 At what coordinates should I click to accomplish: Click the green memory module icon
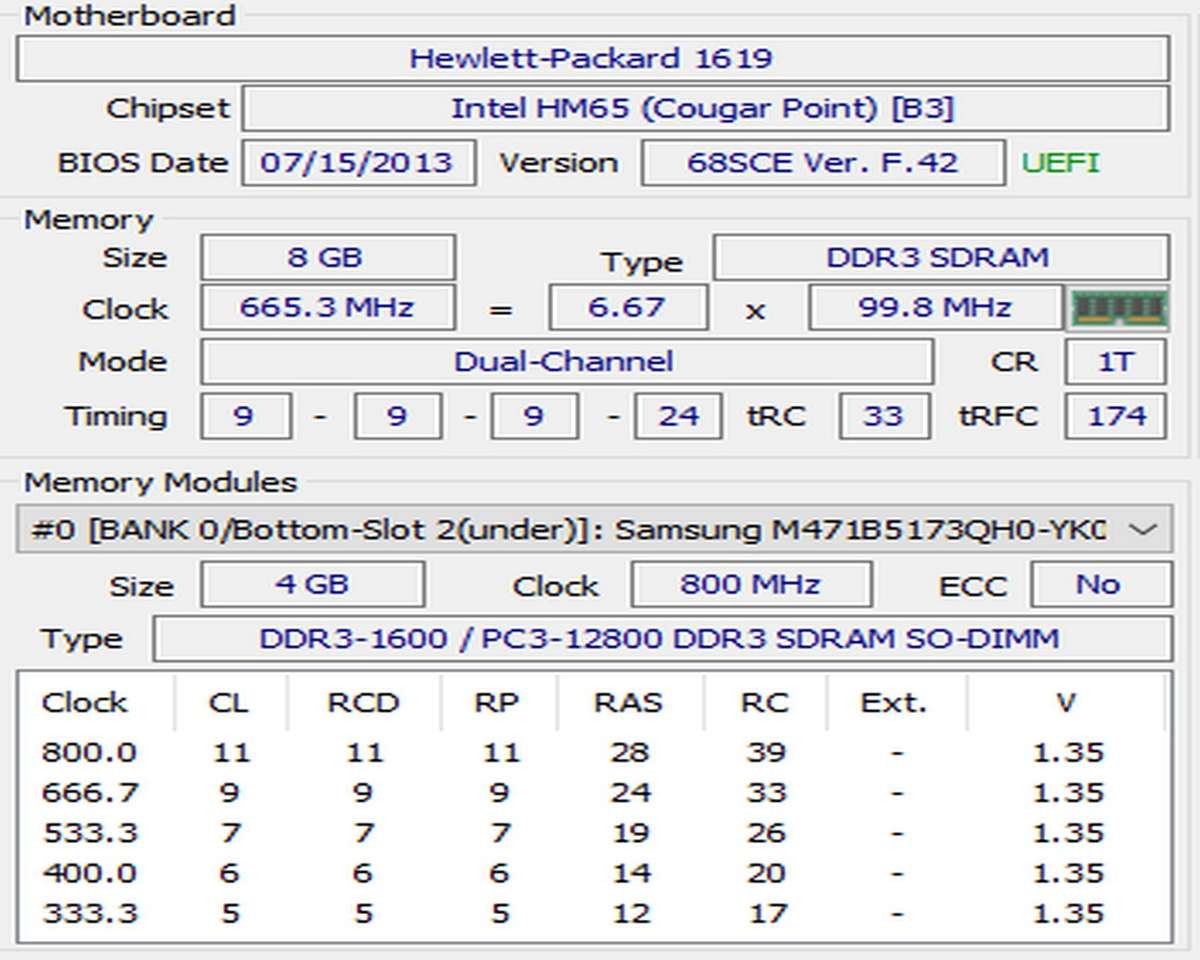click(1119, 308)
